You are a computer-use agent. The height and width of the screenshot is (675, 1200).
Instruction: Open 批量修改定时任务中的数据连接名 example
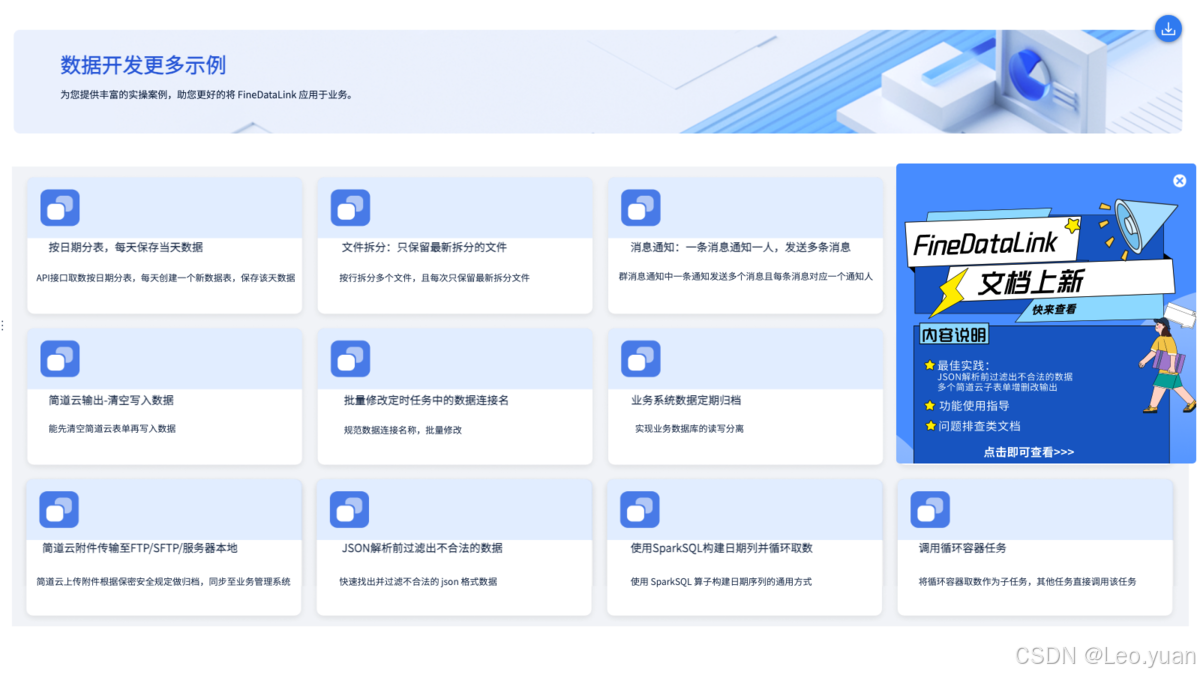[427, 400]
